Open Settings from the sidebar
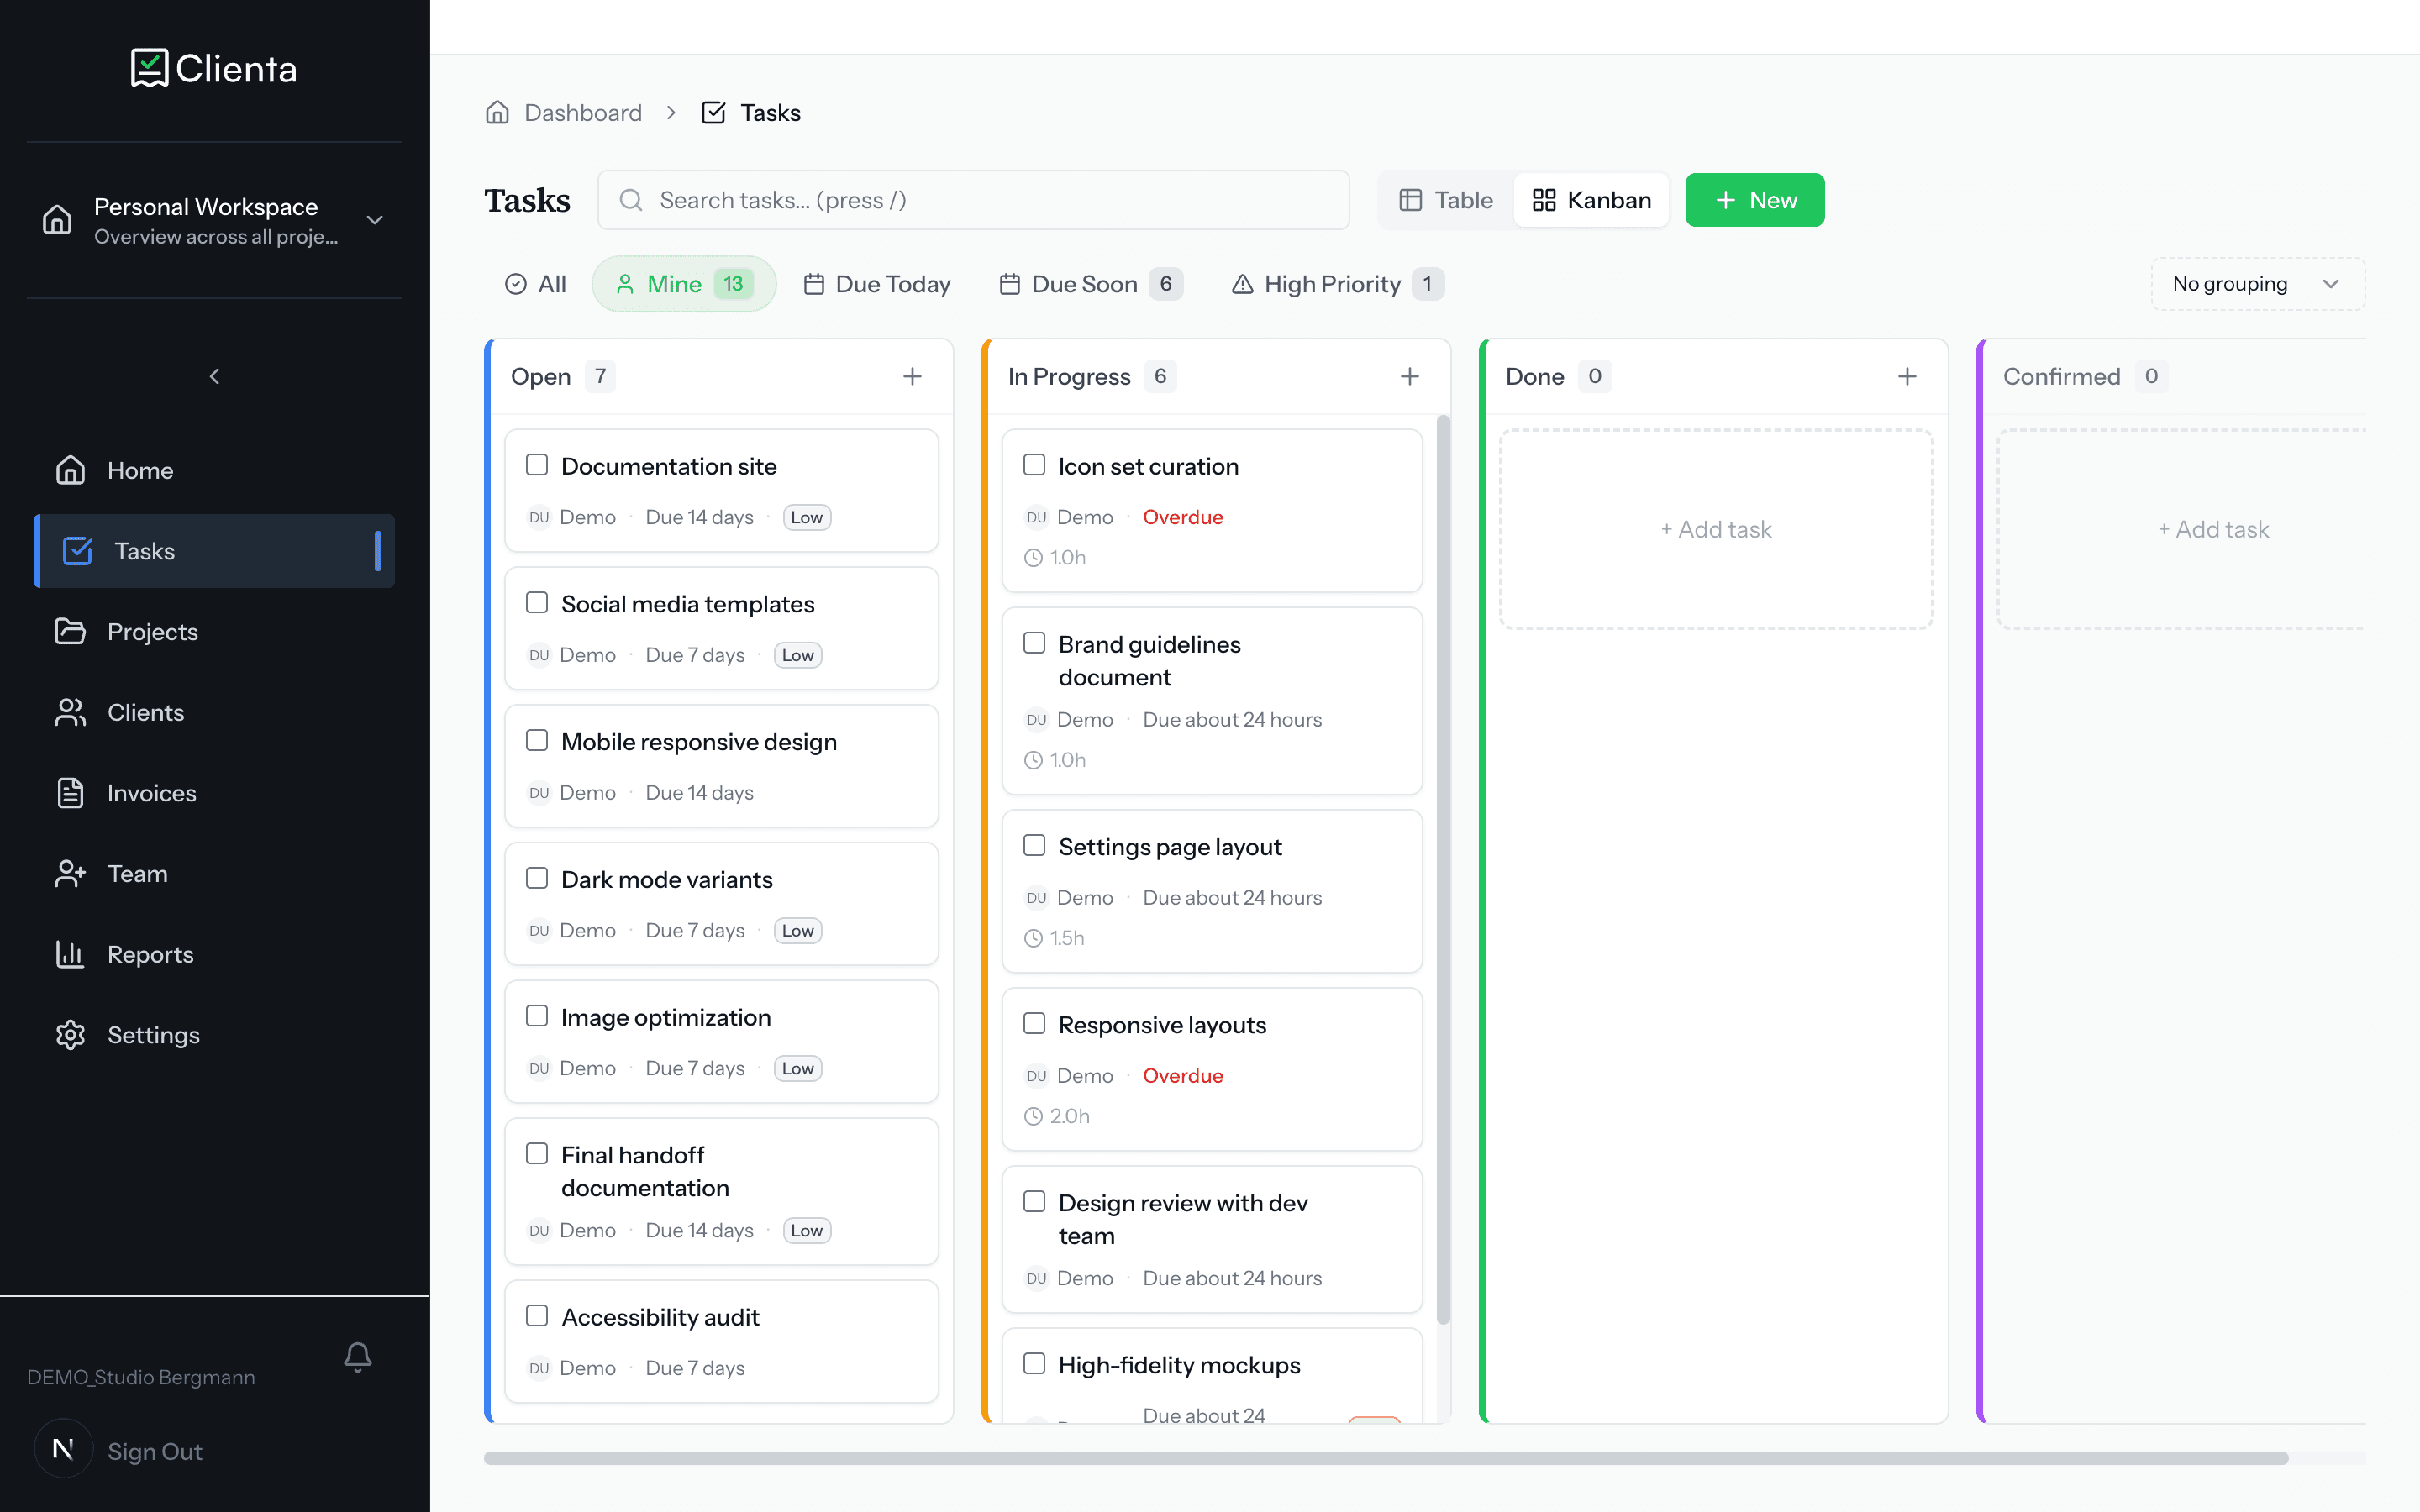The height and width of the screenshot is (1512, 2420). click(x=153, y=1035)
